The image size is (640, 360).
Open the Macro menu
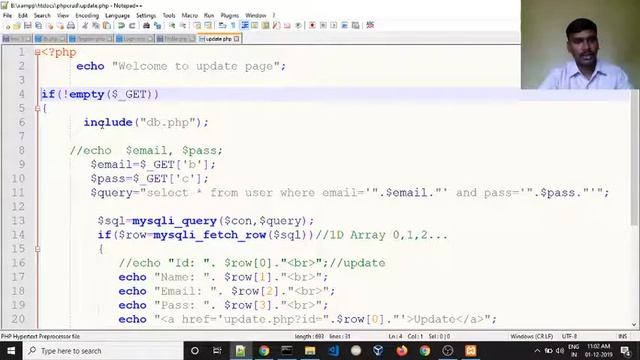pyautogui.click(x=189, y=16)
